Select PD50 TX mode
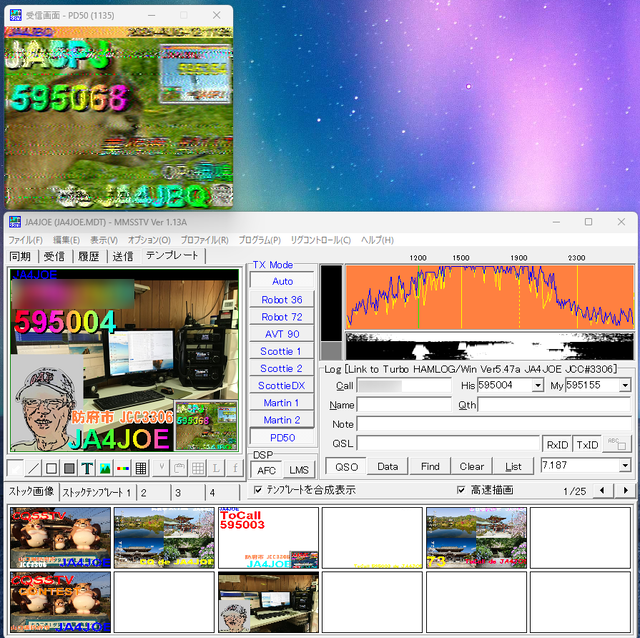The image size is (640, 638). [x=282, y=438]
